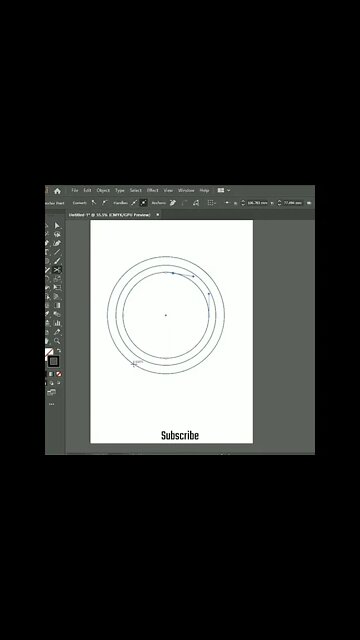Close the Untitled-1 document tab
The width and height of the screenshot is (360, 640).
(158, 215)
